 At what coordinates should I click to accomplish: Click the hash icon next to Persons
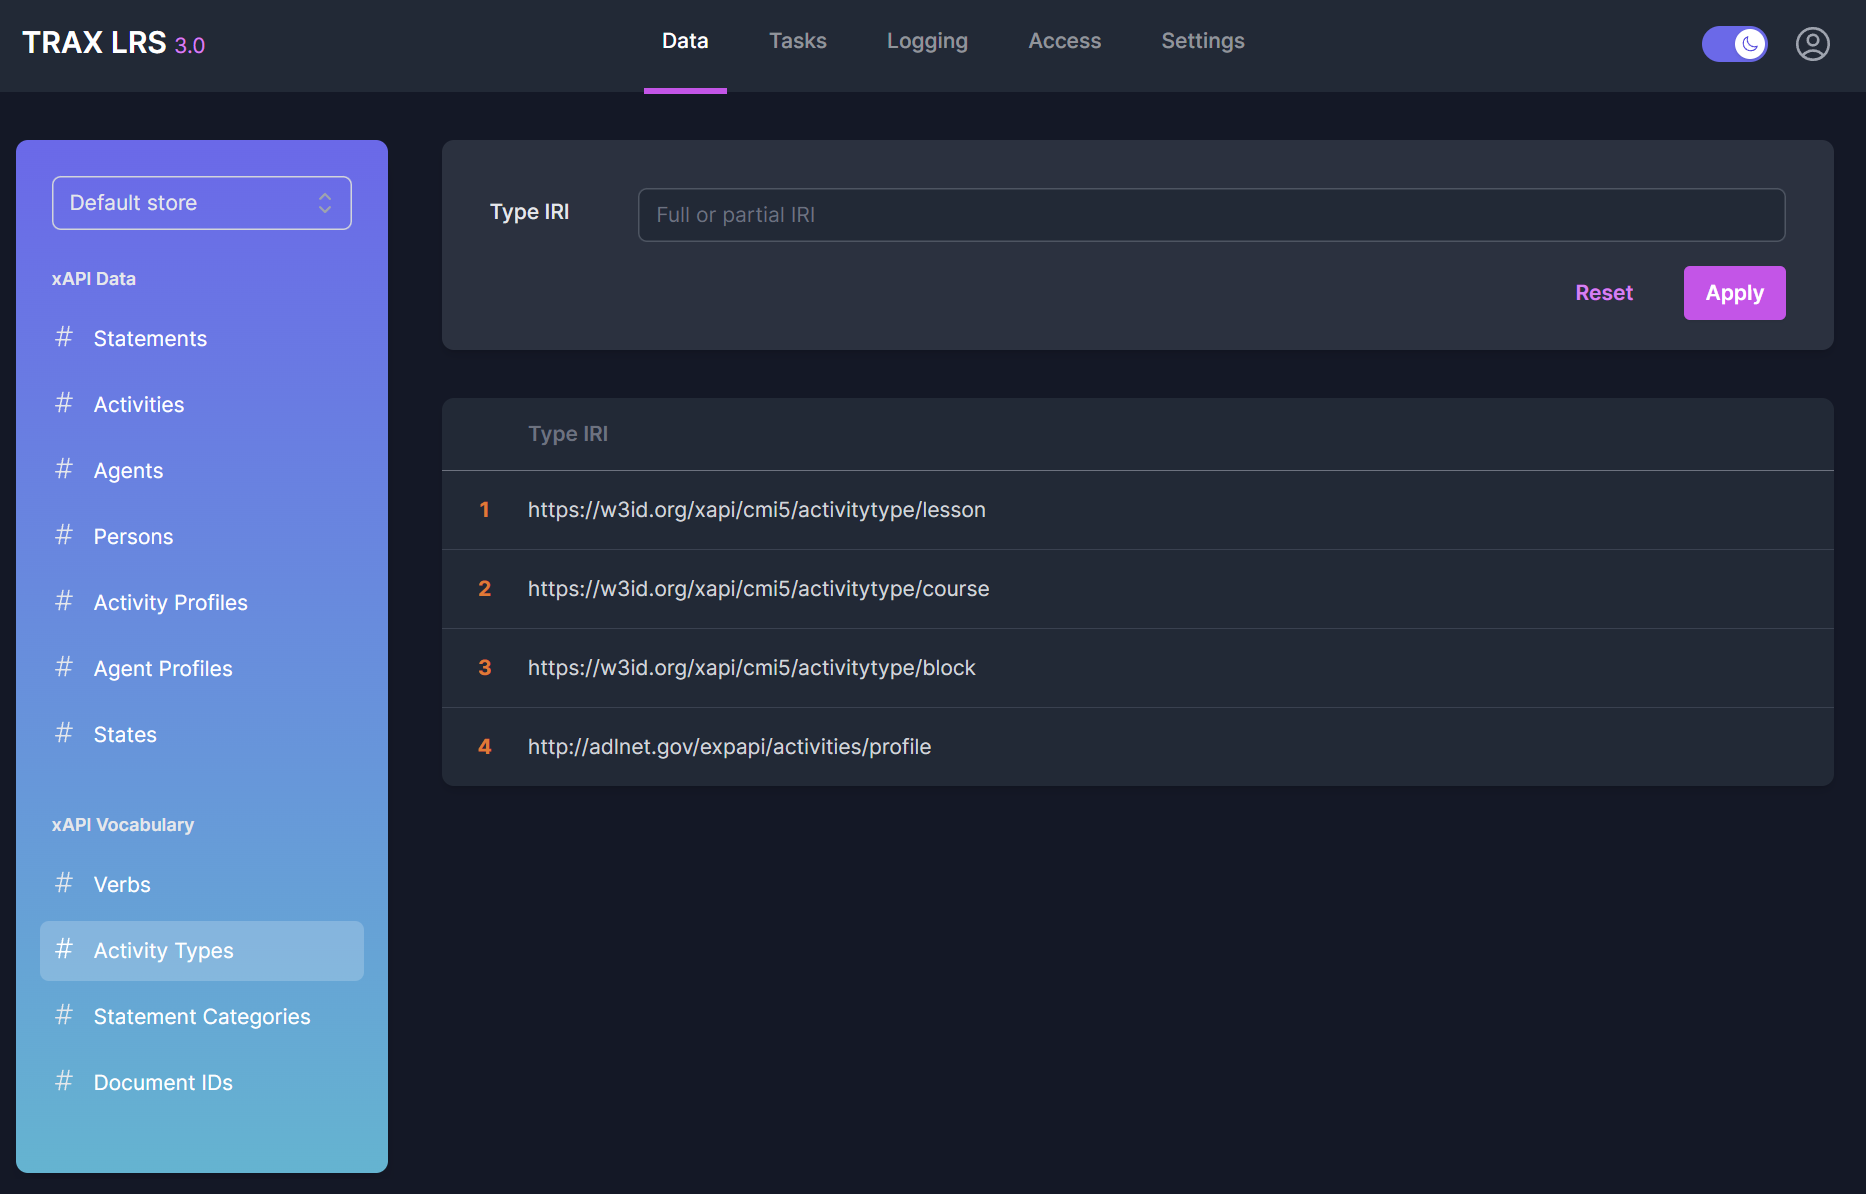64,536
